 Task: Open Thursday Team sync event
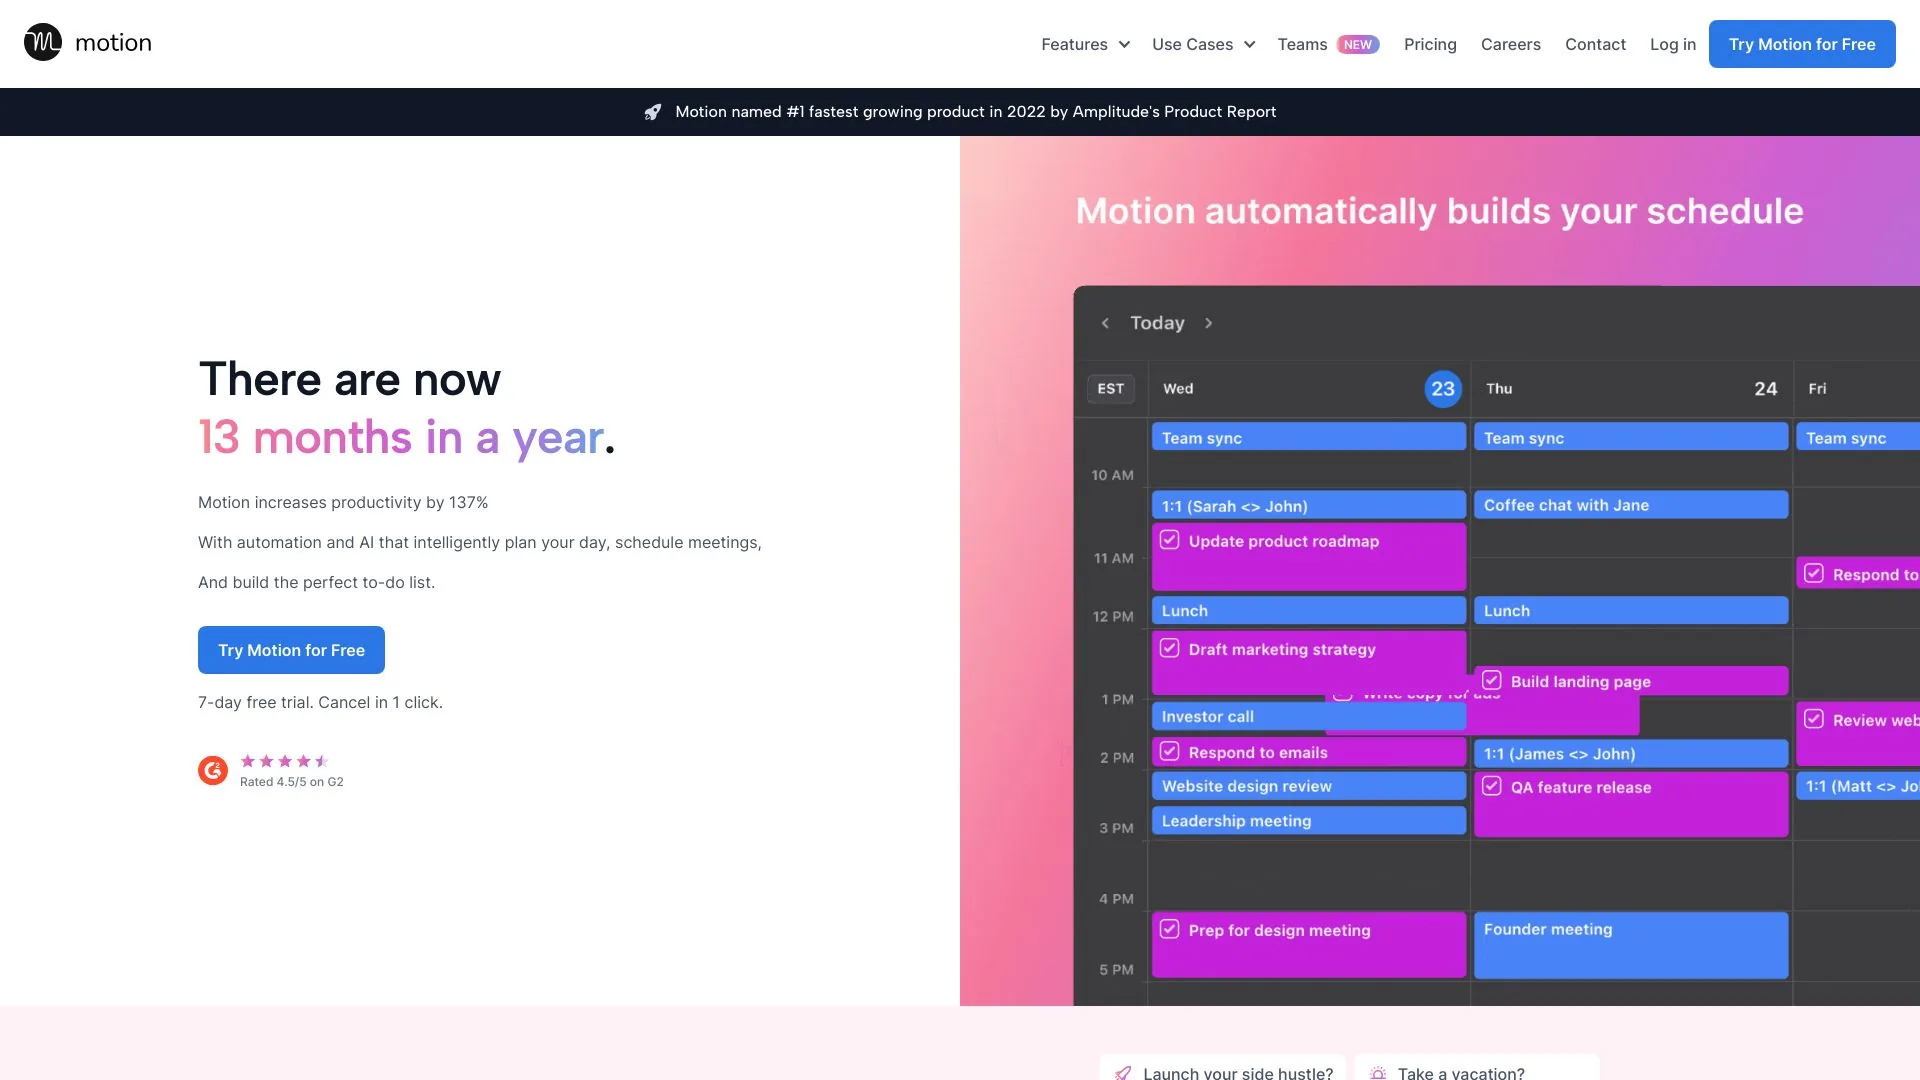point(1630,437)
